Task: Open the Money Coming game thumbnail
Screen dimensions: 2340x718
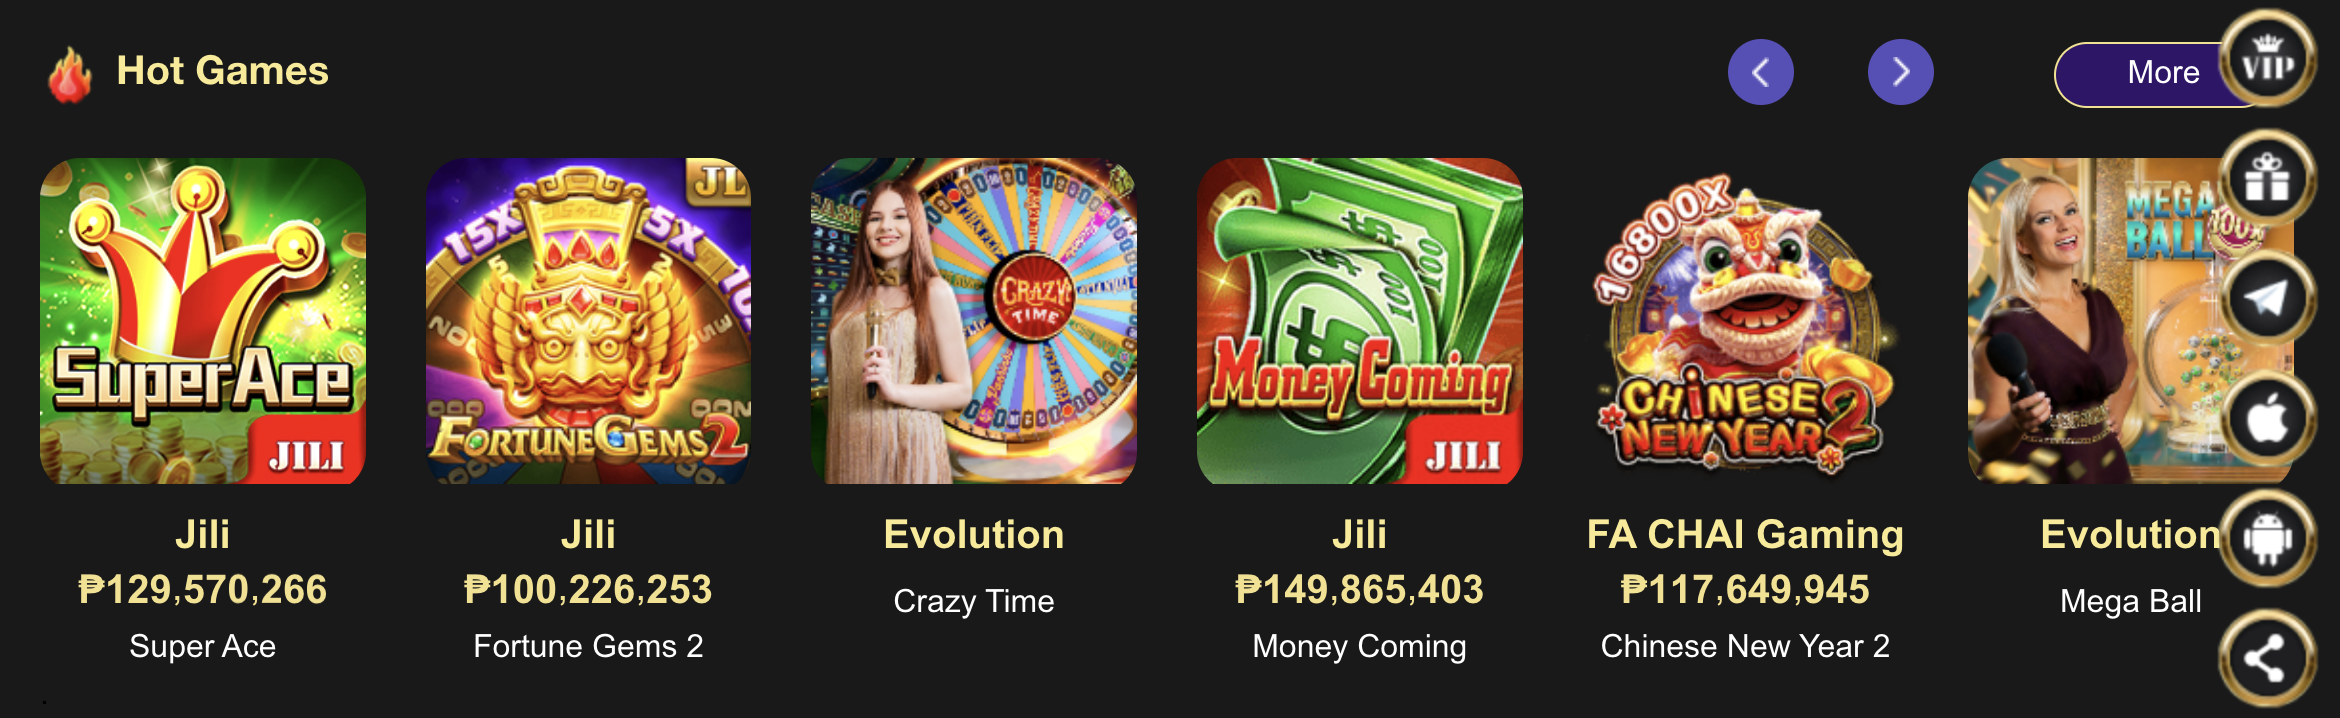Action: [1360, 321]
